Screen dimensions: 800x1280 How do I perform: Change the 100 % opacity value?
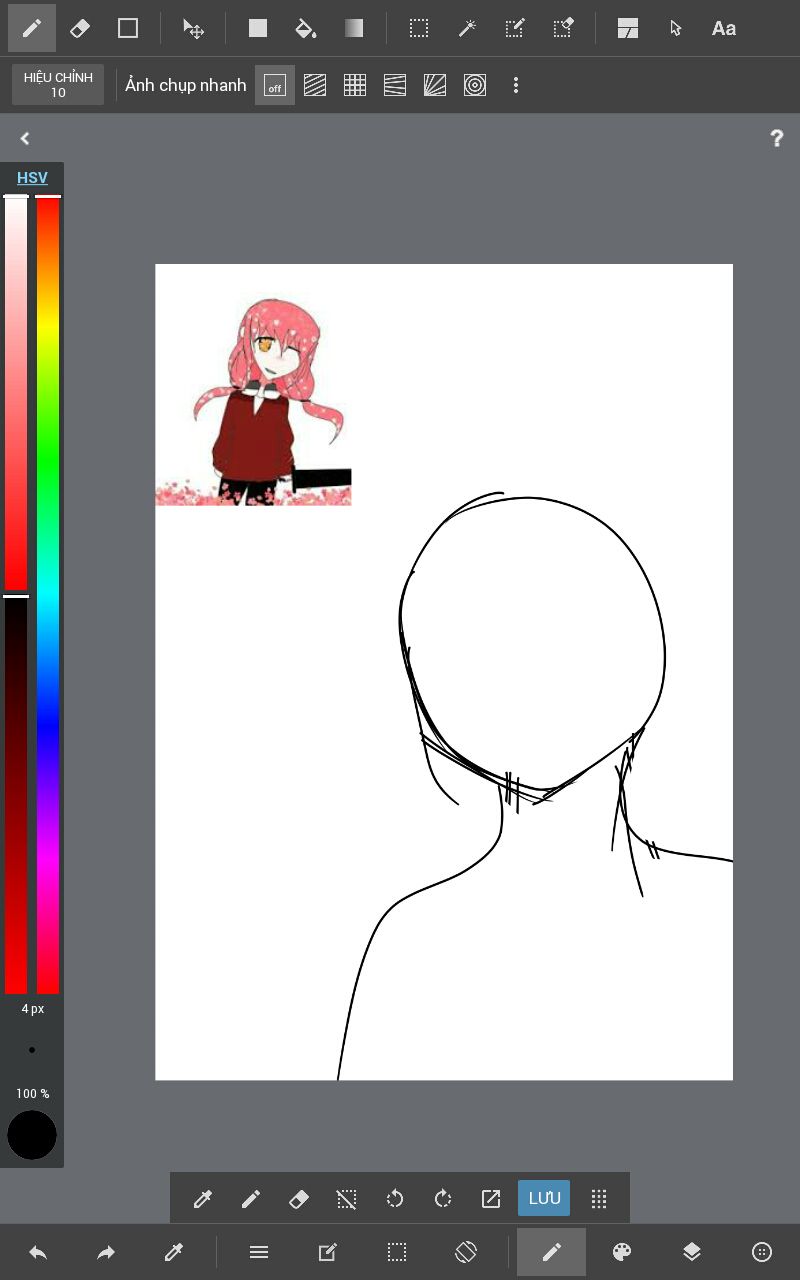pyautogui.click(x=32, y=1094)
